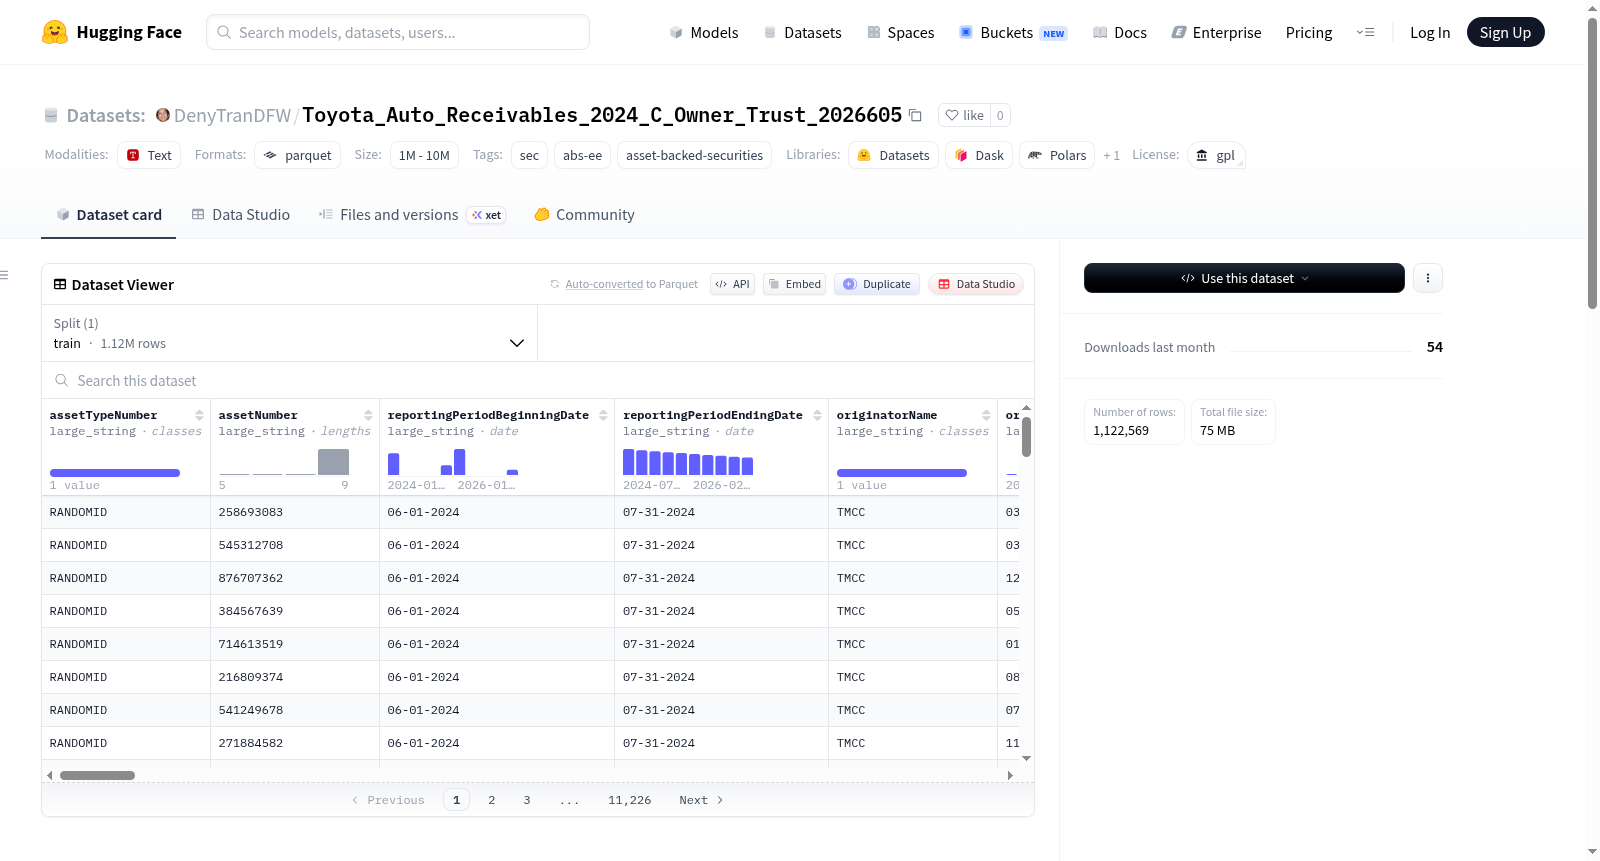The height and width of the screenshot is (861, 1600).
Task: Click the Log In link
Action: pos(1430,32)
